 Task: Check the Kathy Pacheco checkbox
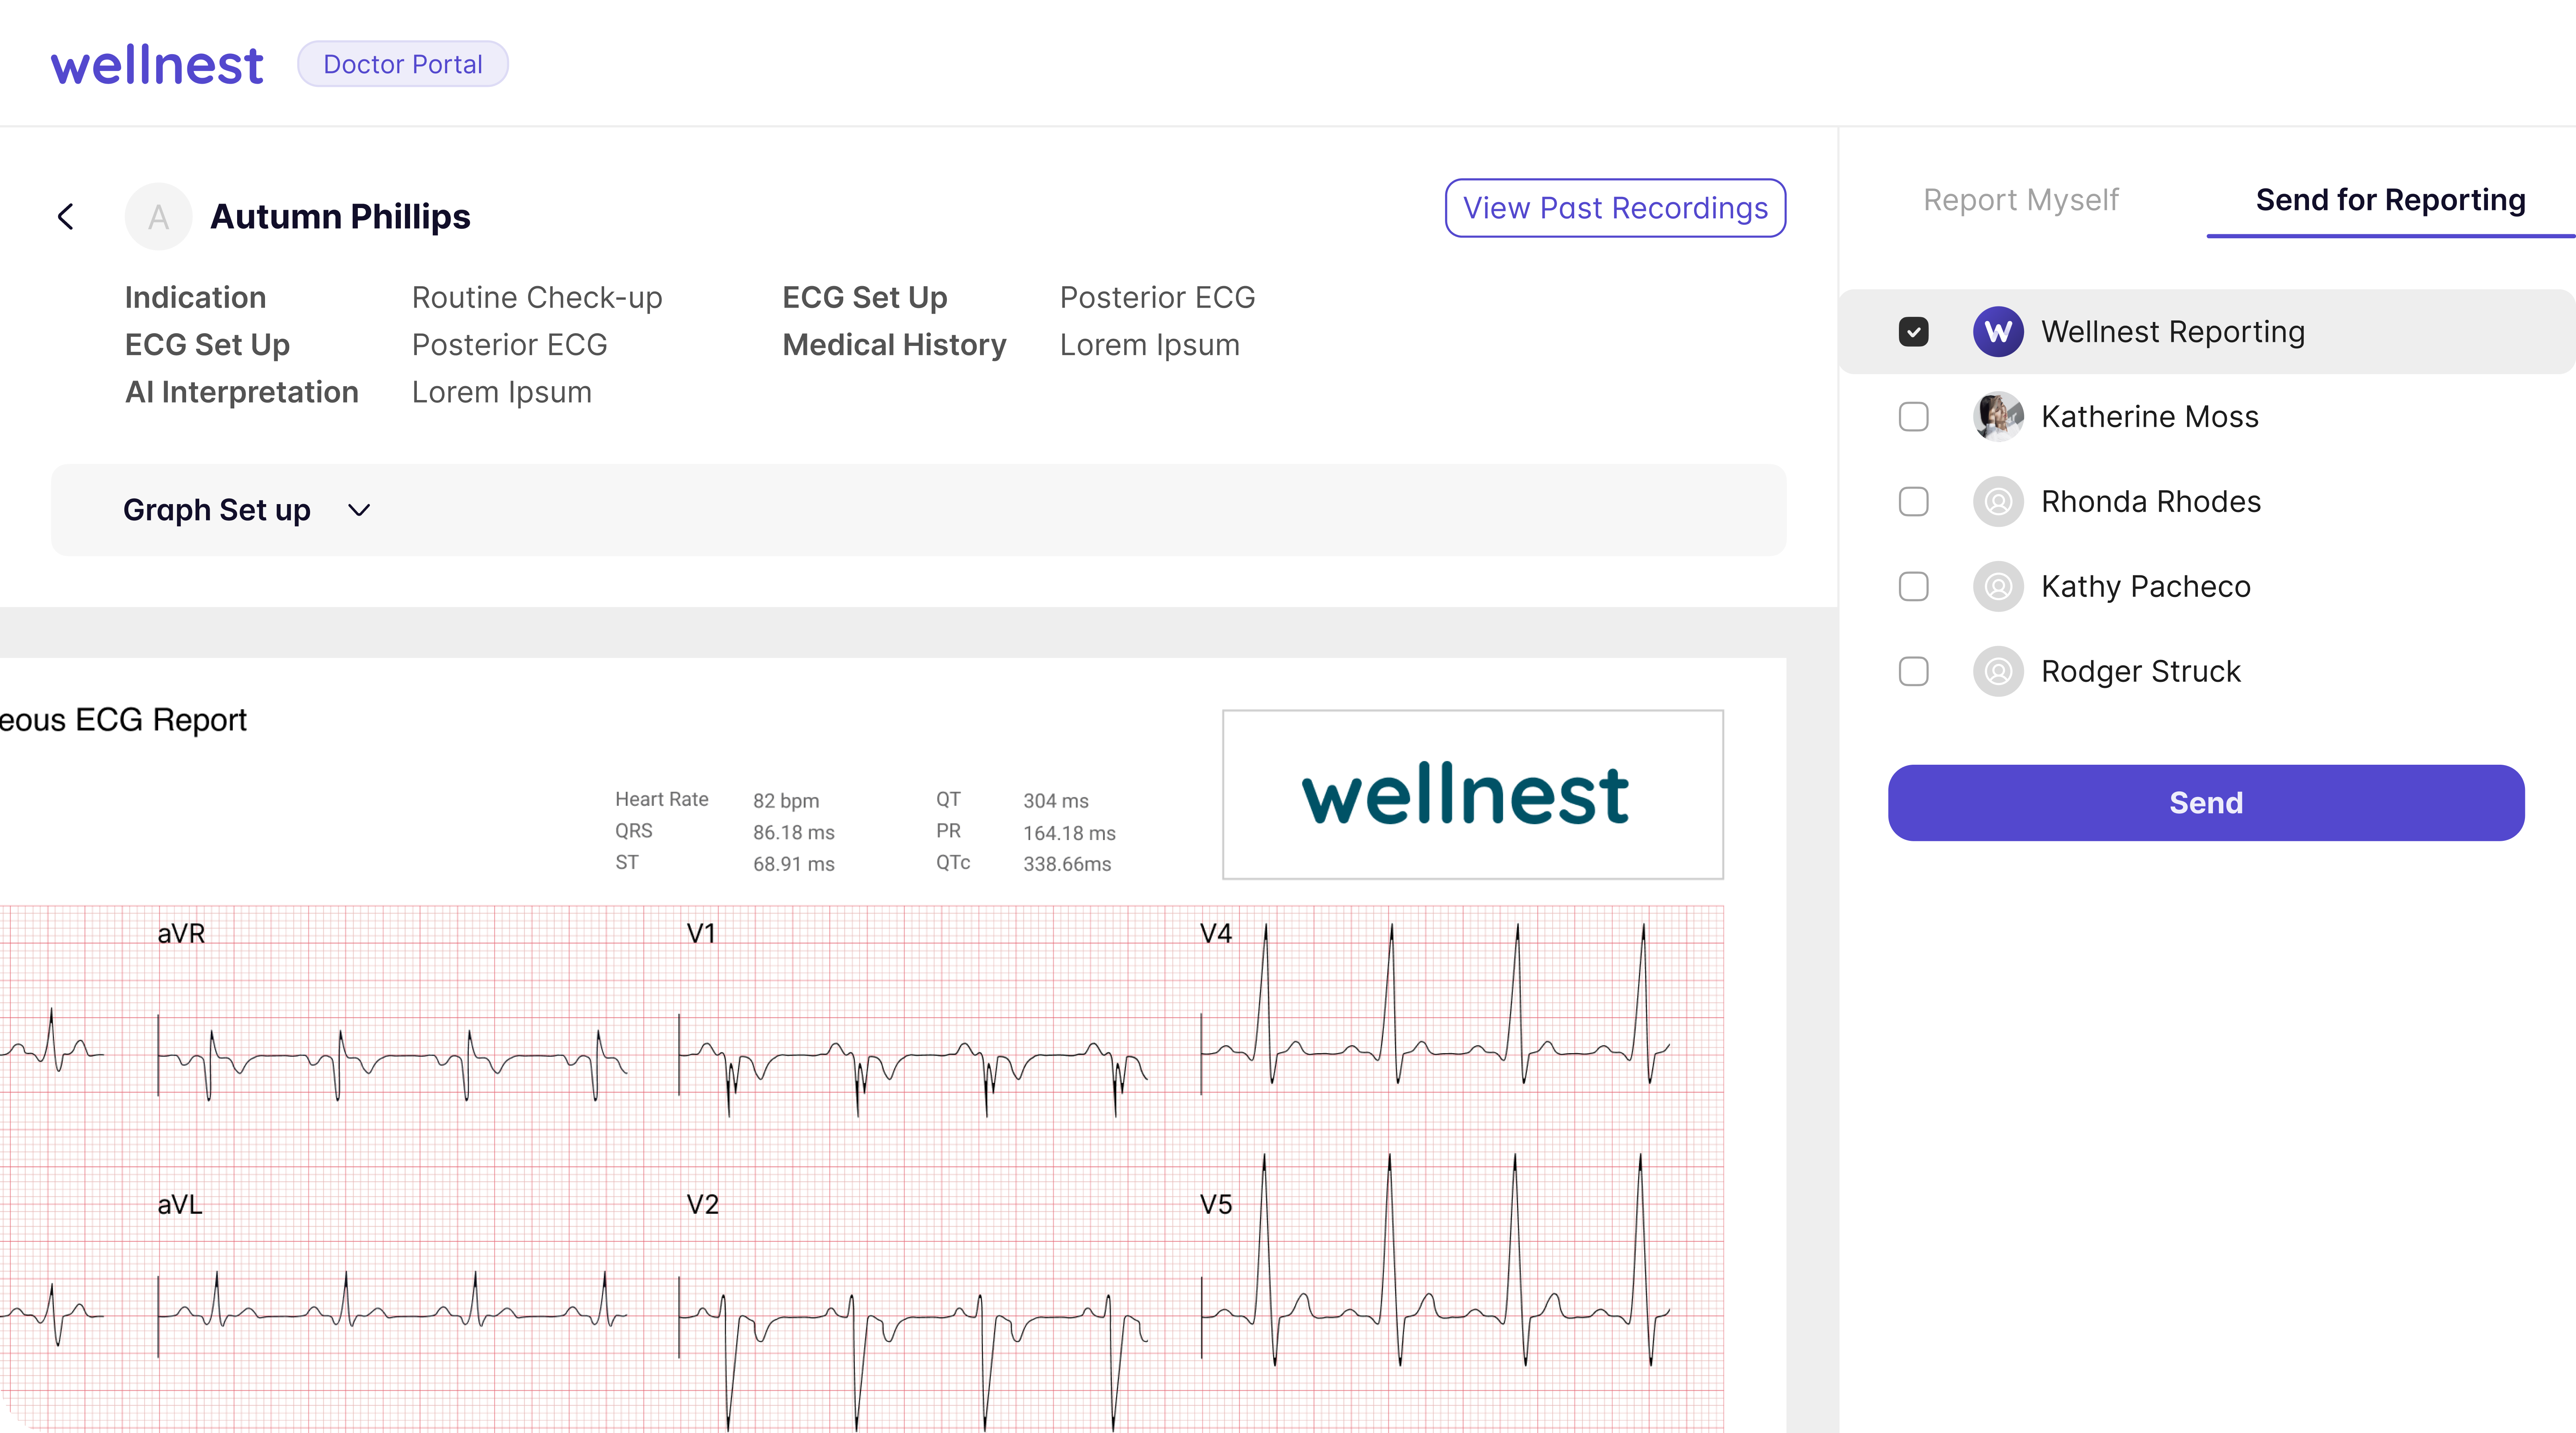pos(1914,586)
